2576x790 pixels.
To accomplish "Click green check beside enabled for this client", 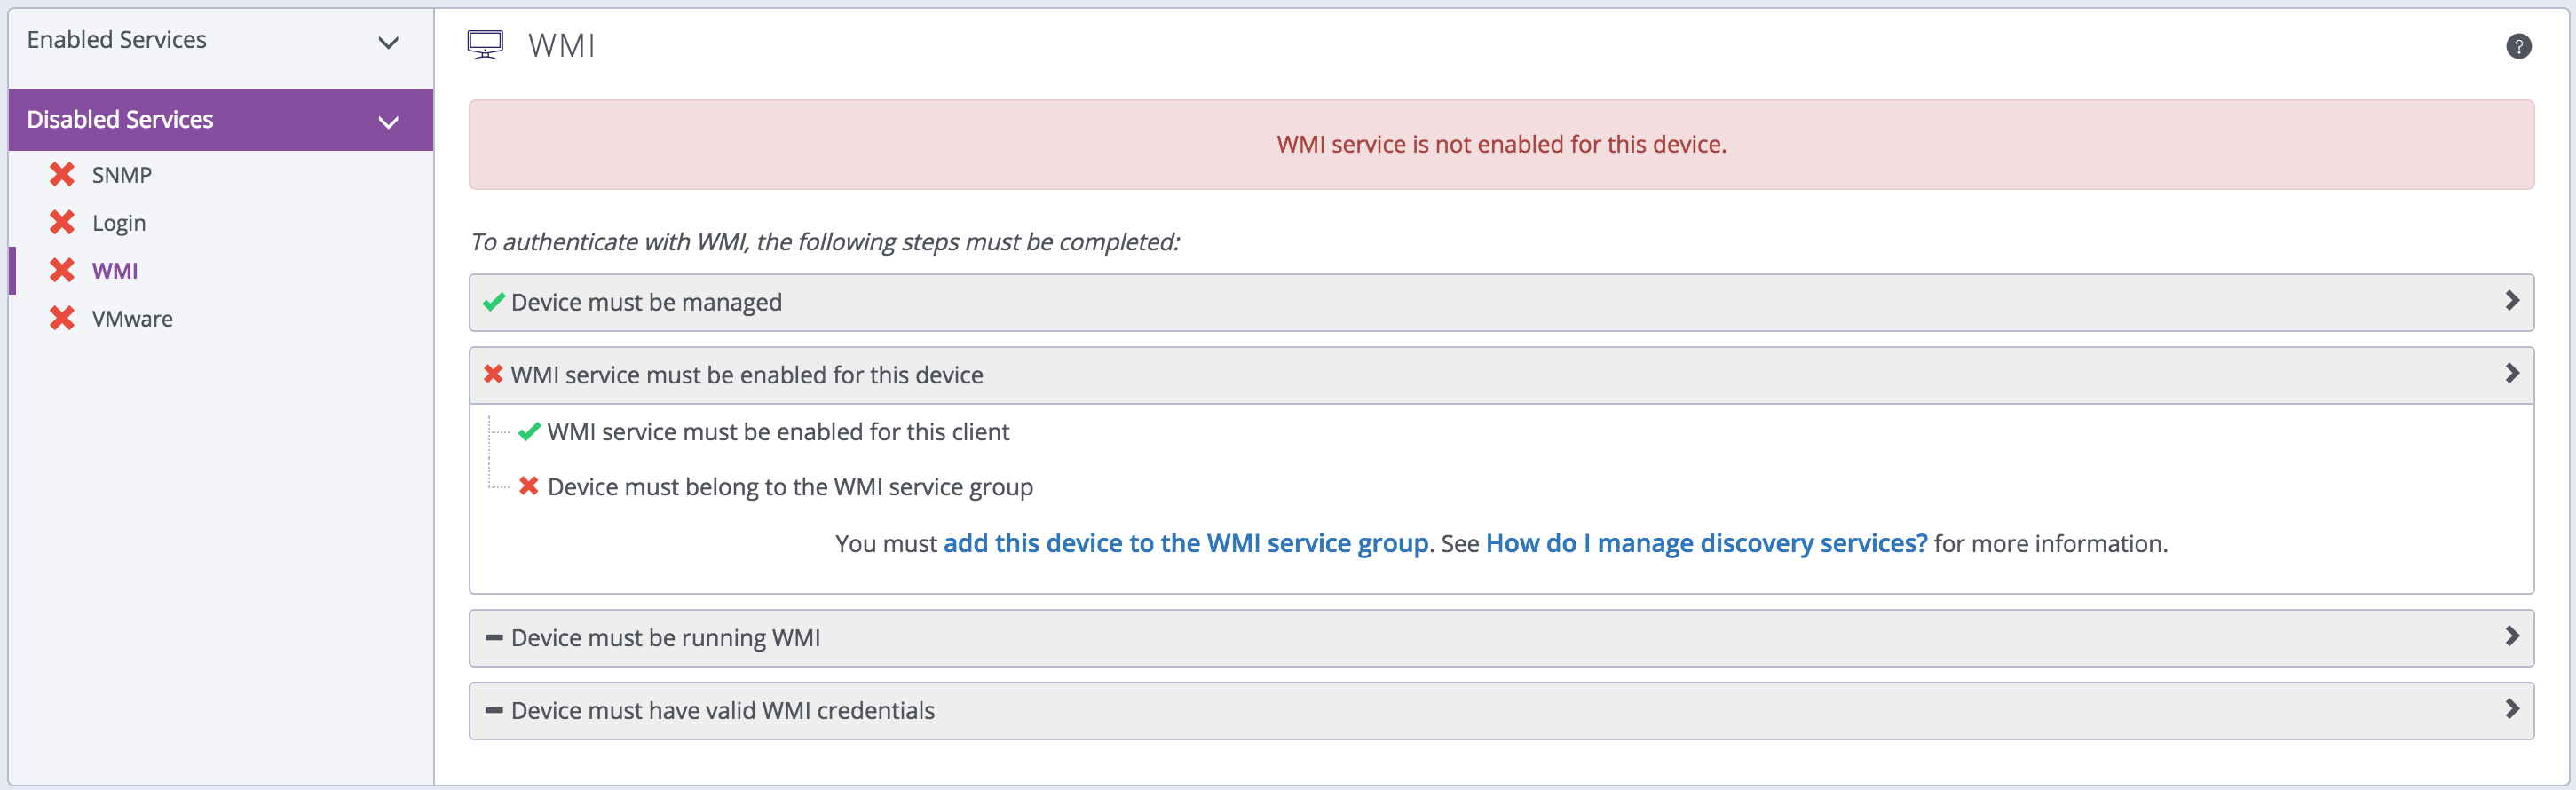I will pyautogui.click(x=529, y=432).
